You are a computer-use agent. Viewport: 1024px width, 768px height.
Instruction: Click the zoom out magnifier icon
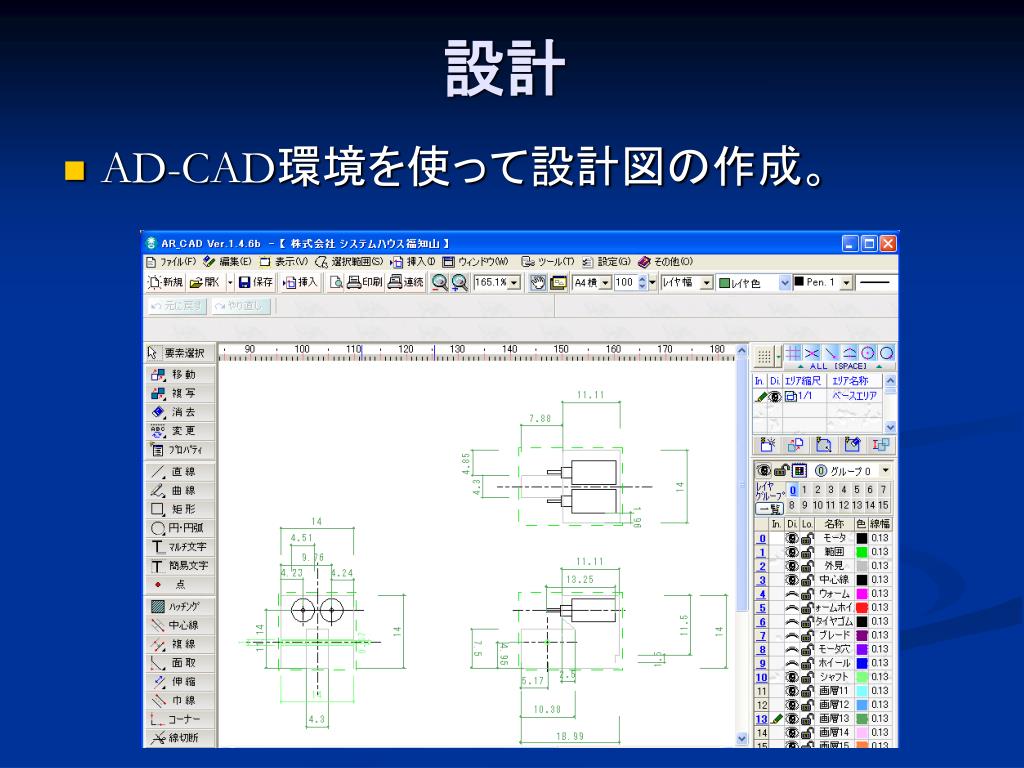(440, 283)
